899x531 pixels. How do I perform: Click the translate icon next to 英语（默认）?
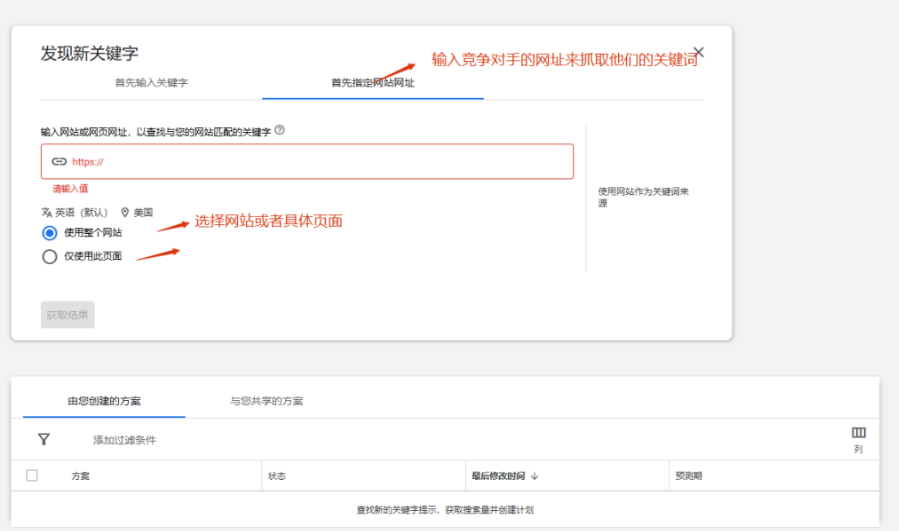click(x=46, y=212)
